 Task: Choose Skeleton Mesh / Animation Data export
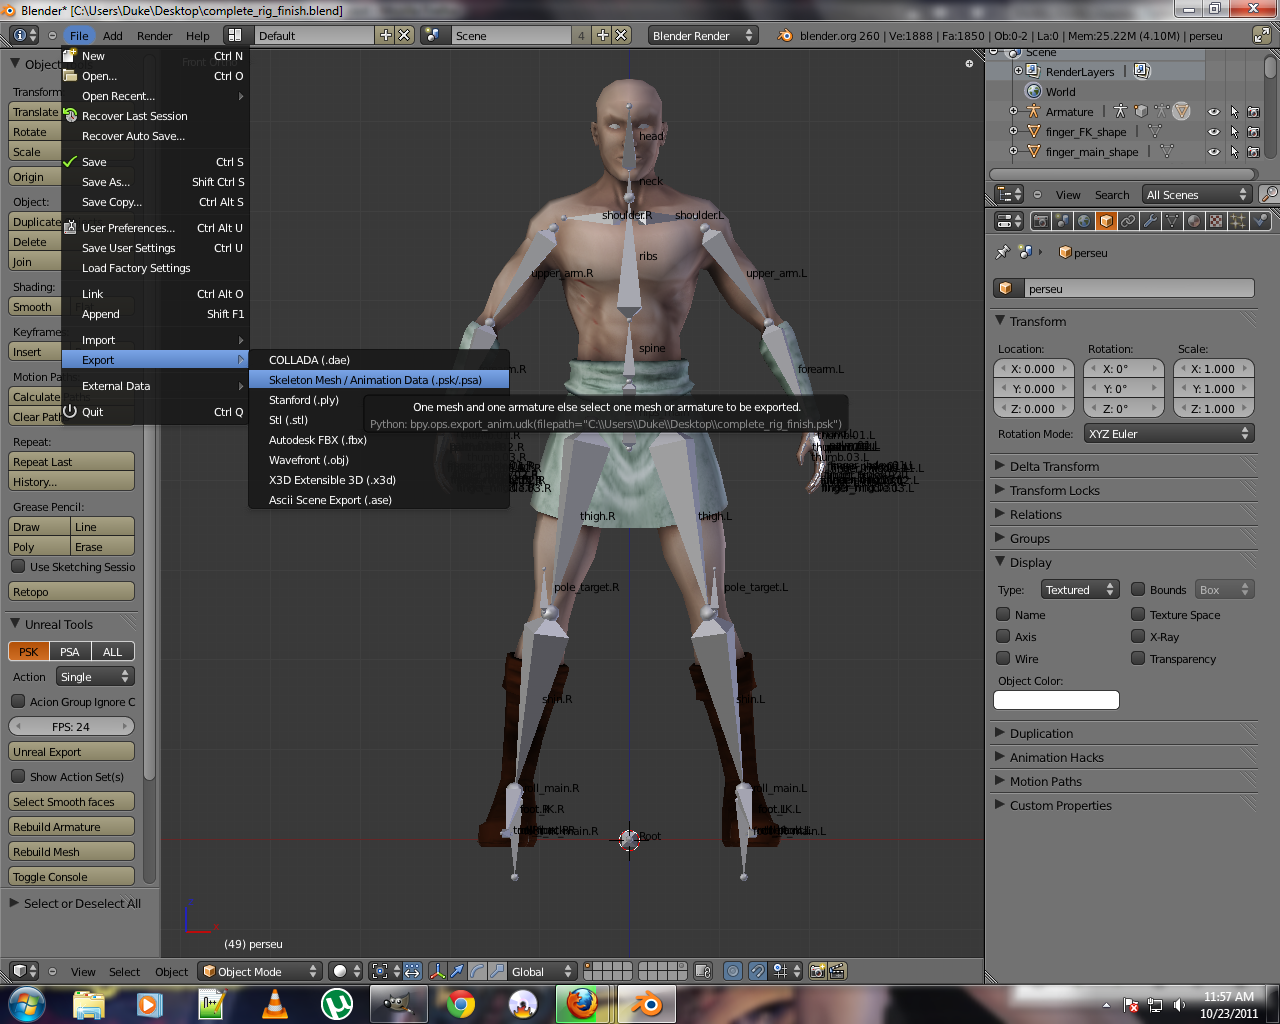(379, 380)
